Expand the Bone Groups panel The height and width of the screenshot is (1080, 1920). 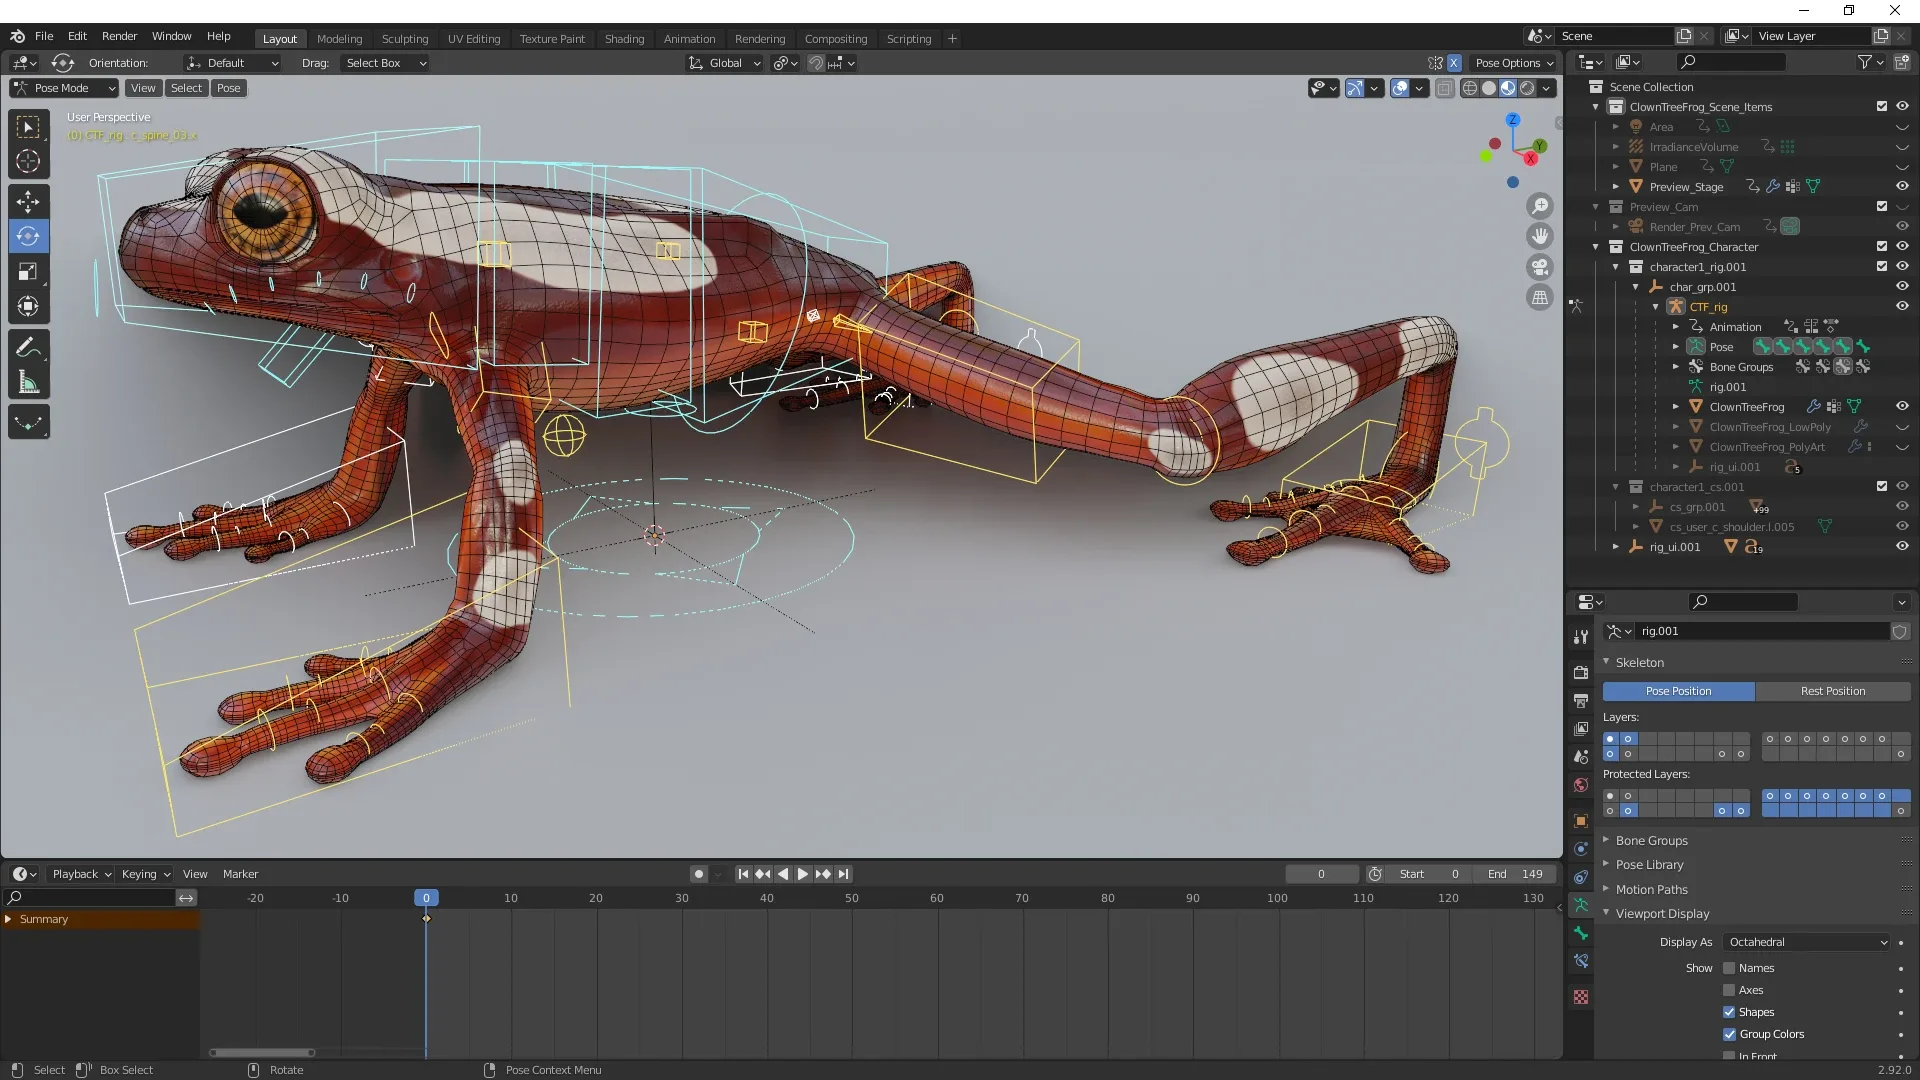(x=1652, y=841)
